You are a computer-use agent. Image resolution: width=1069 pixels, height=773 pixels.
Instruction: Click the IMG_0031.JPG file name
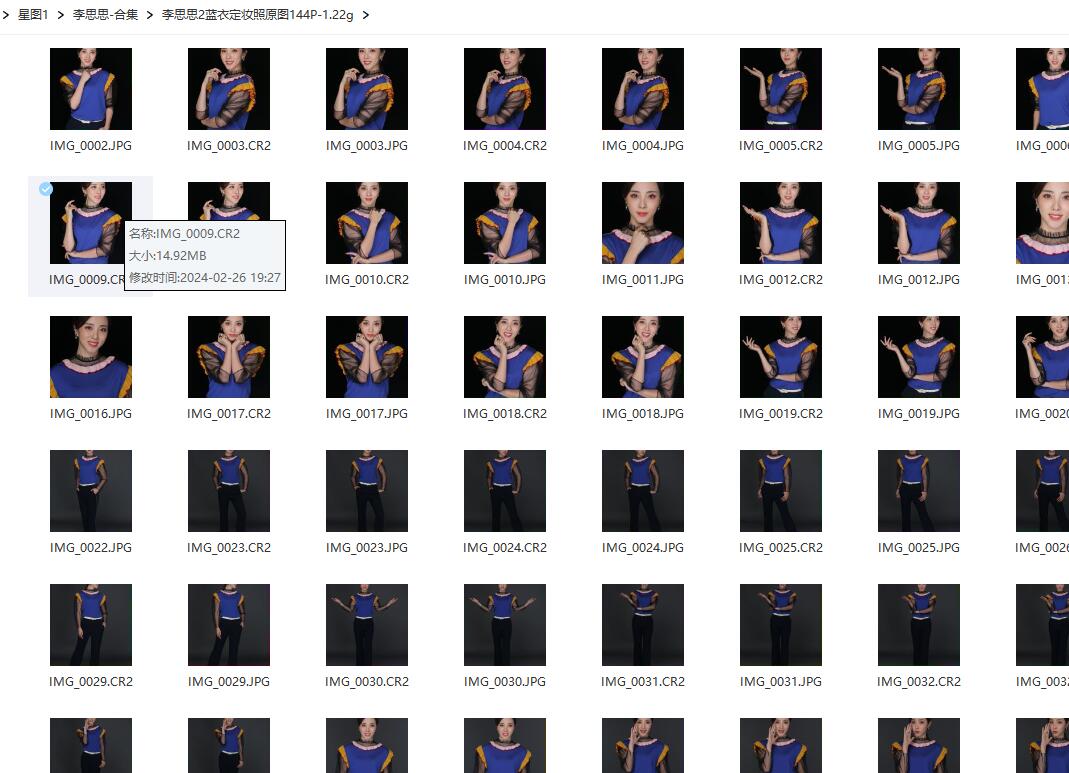pos(781,681)
